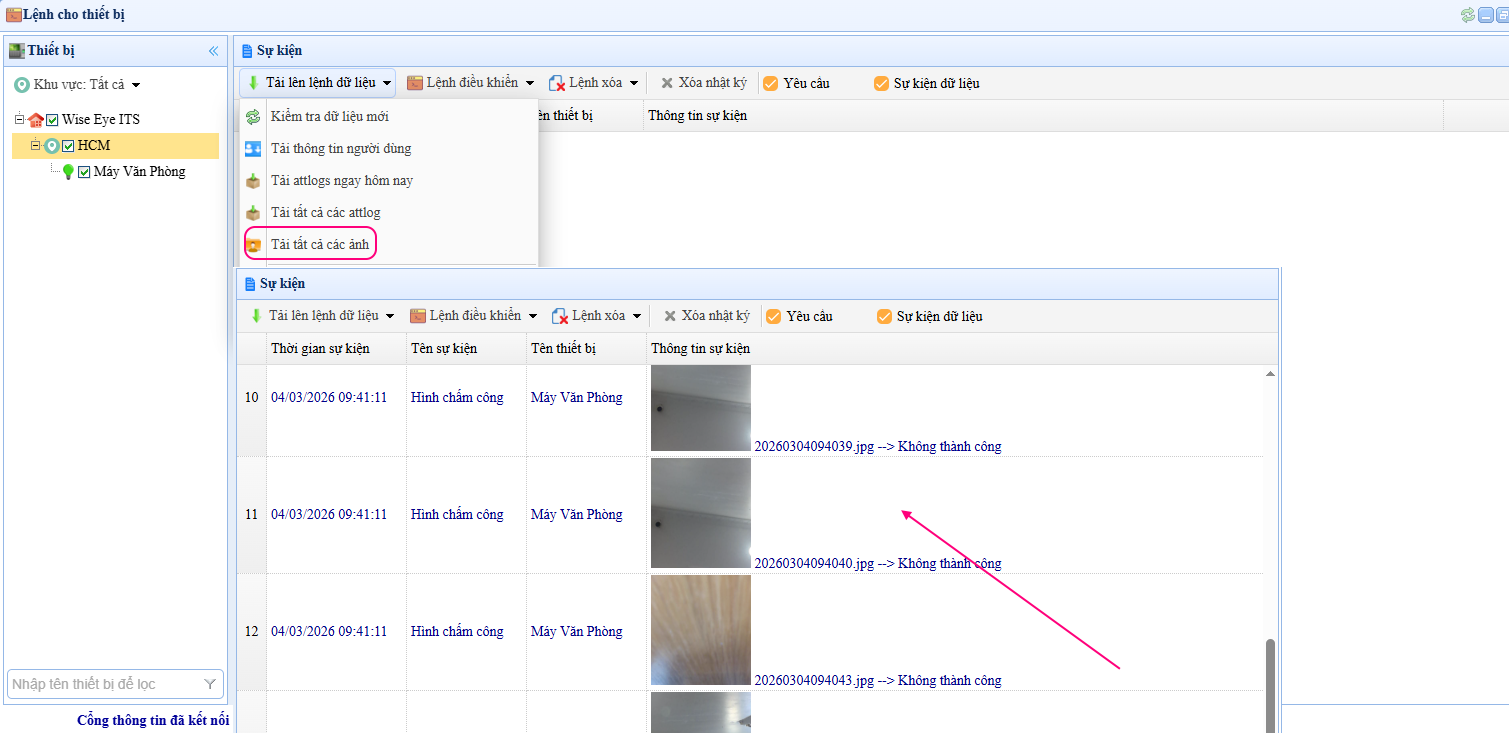Uncheck the HCM tree checkbox

point(68,146)
